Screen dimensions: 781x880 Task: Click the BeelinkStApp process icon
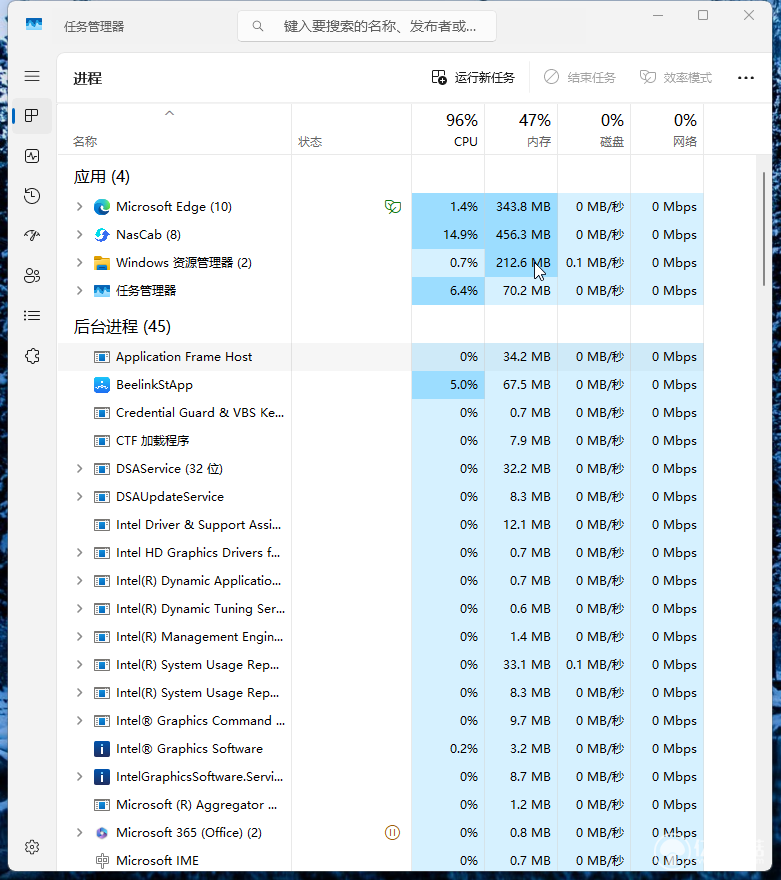(102, 385)
